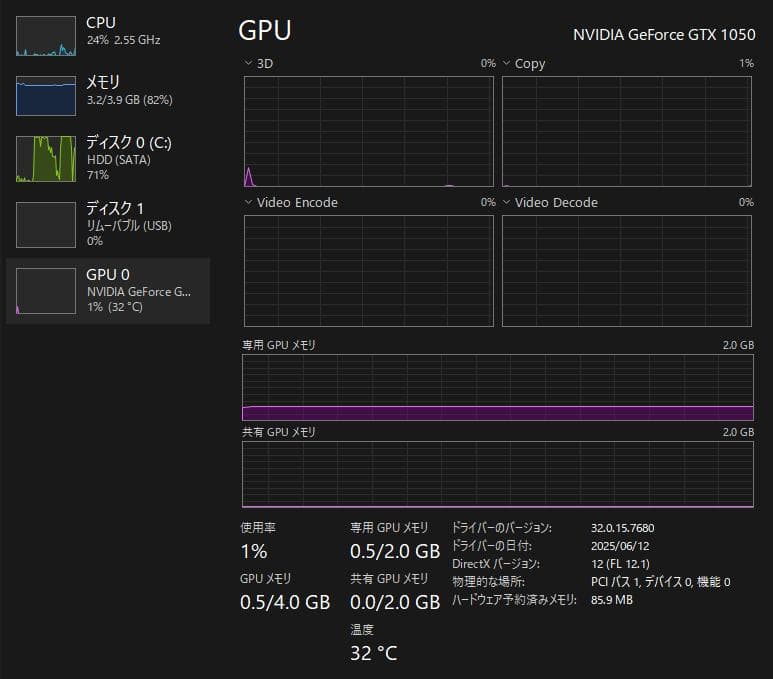Expand the Video Encode engine dropdown
773x679 pixels.
coord(249,203)
